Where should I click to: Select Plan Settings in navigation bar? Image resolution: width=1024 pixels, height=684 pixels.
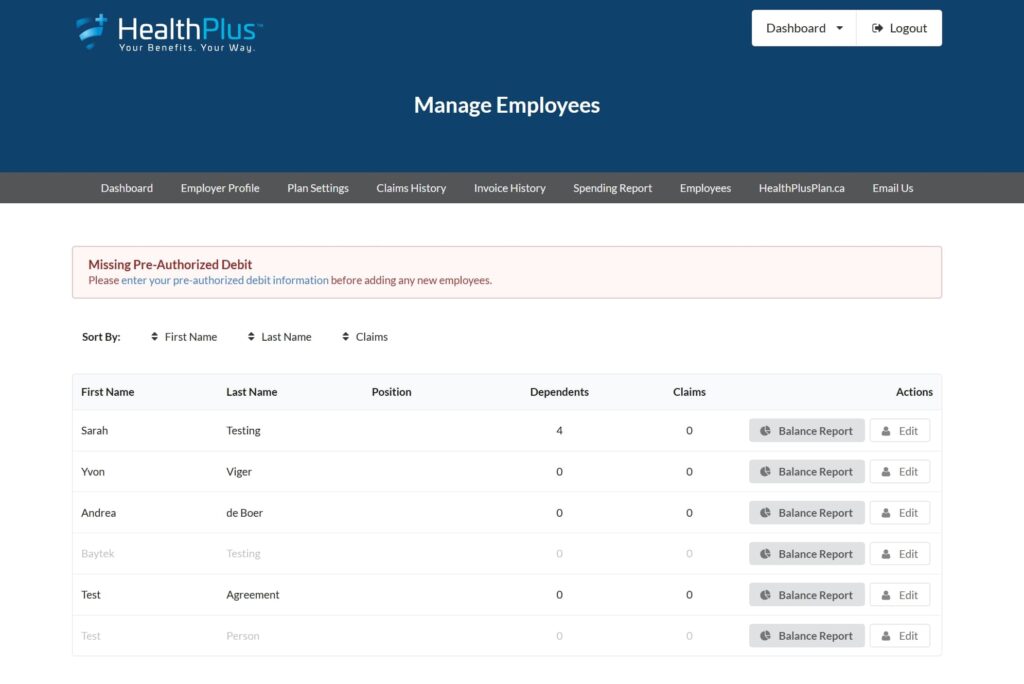(x=318, y=188)
